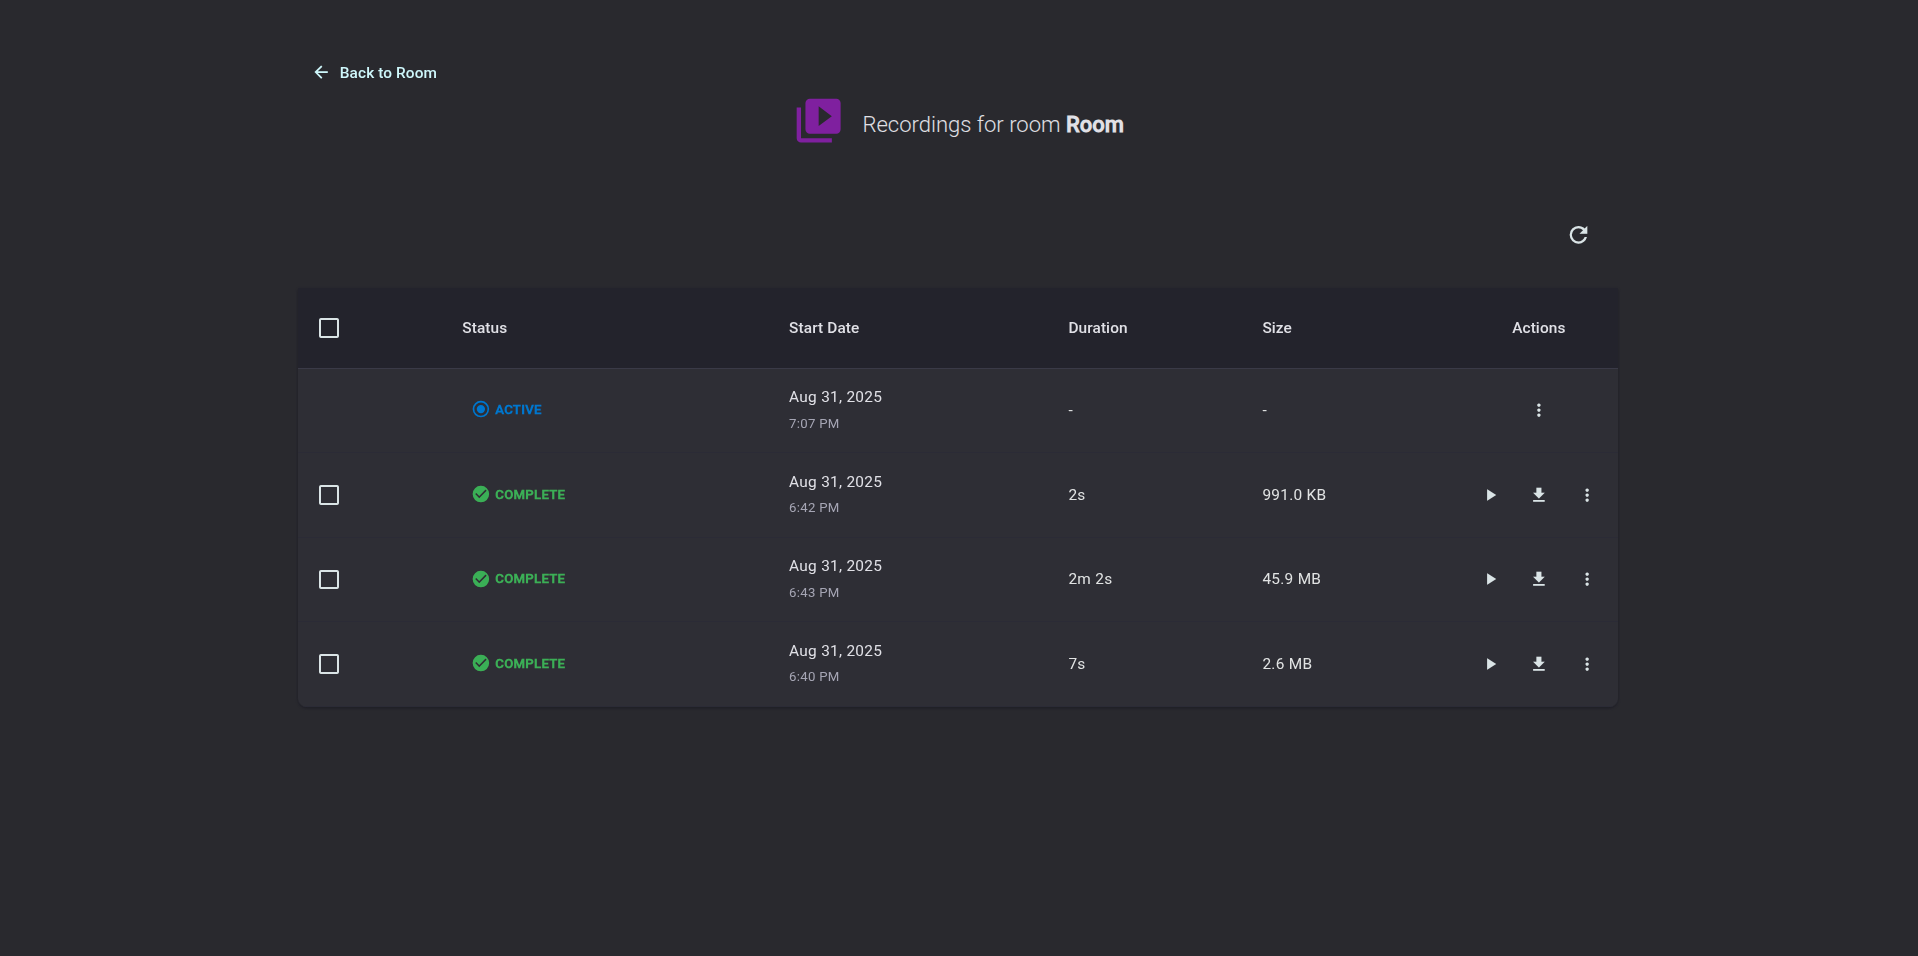1918x956 pixels.
Task: Download the 45.9 MB recording
Action: [1538, 579]
